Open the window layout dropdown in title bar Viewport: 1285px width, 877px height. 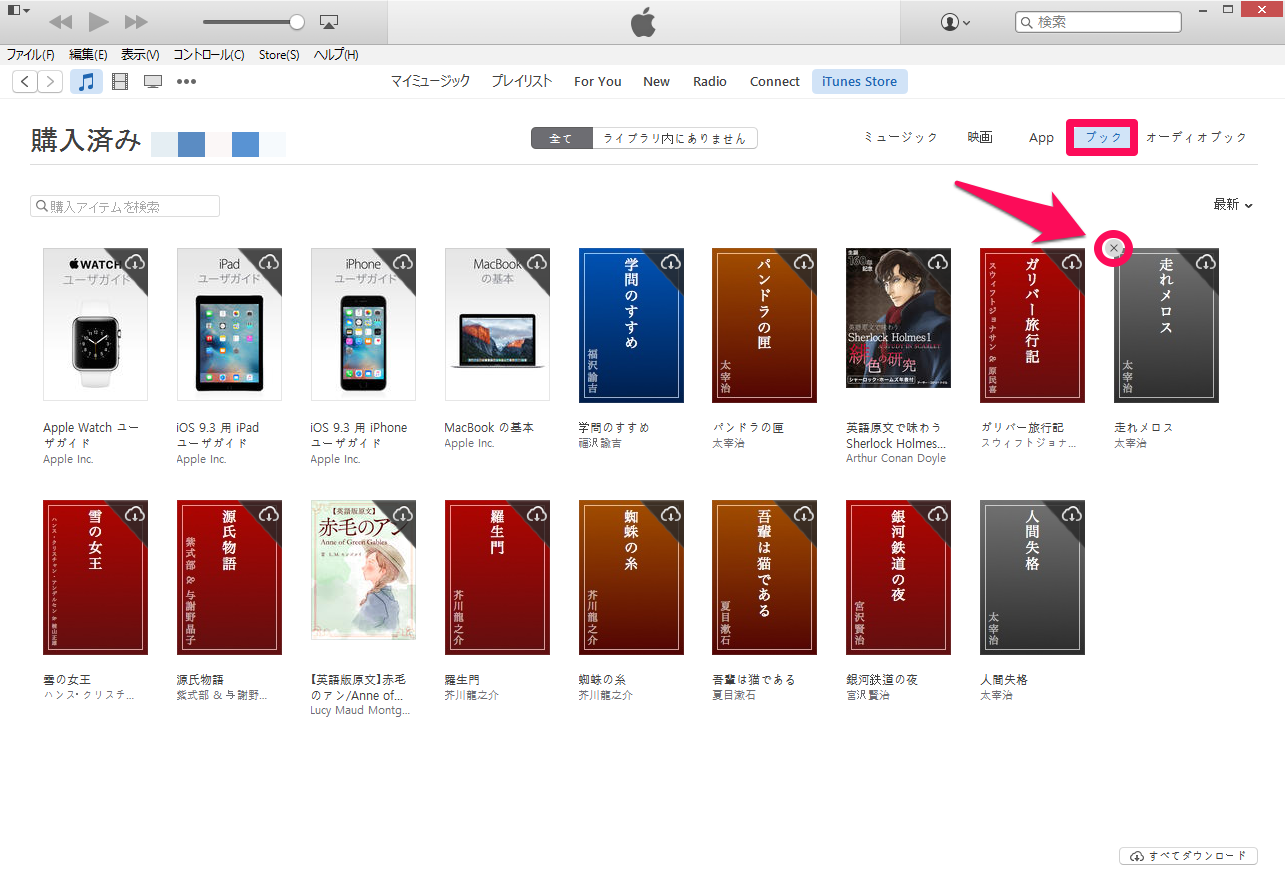[x=18, y=11]
